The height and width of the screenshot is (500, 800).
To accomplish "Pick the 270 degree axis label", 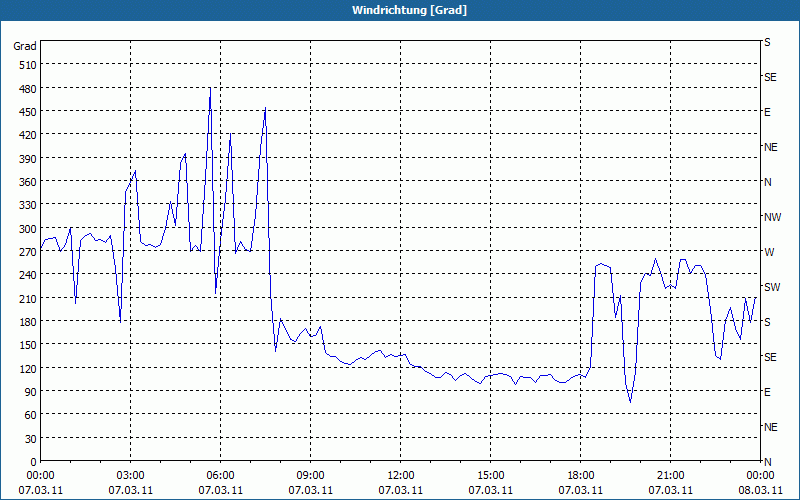I will [28, 252].
